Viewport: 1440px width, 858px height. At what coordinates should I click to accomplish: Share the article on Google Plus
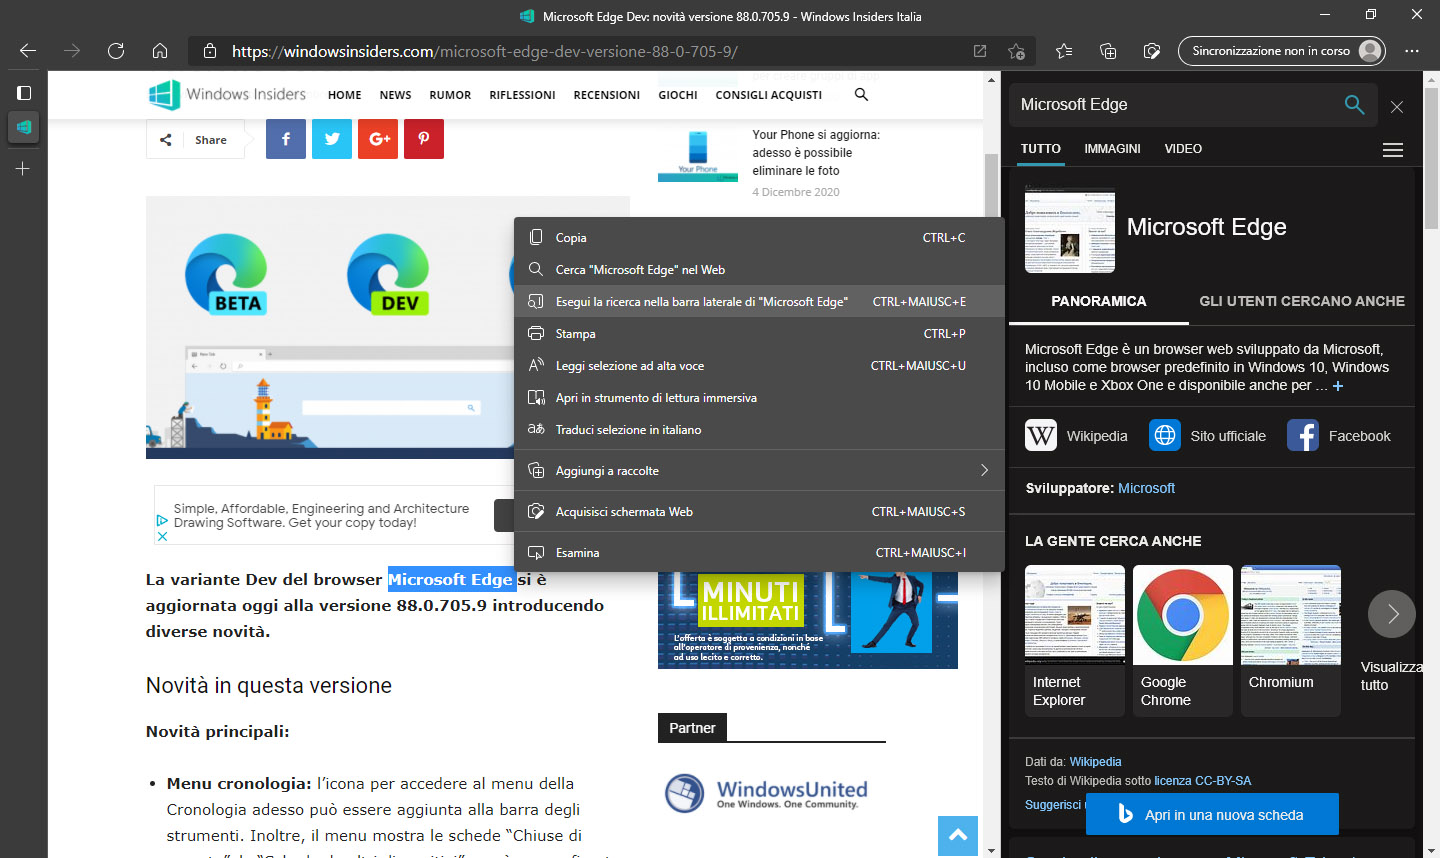pyautogui.click(x=378, y=139)
